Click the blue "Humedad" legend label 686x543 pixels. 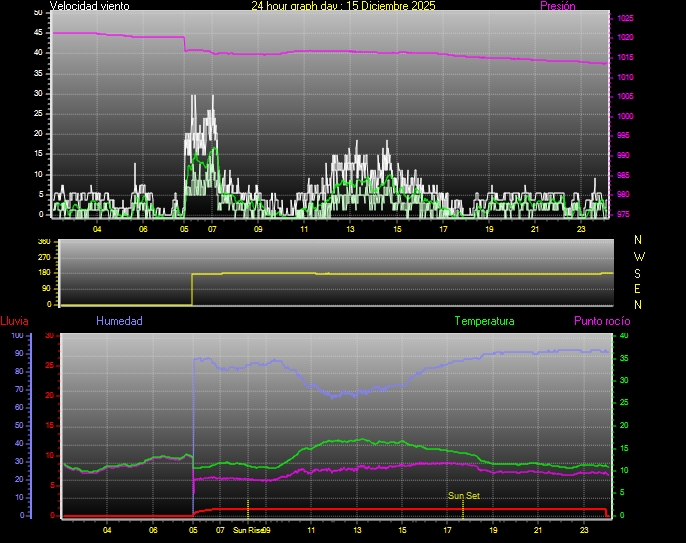[119, 321]
